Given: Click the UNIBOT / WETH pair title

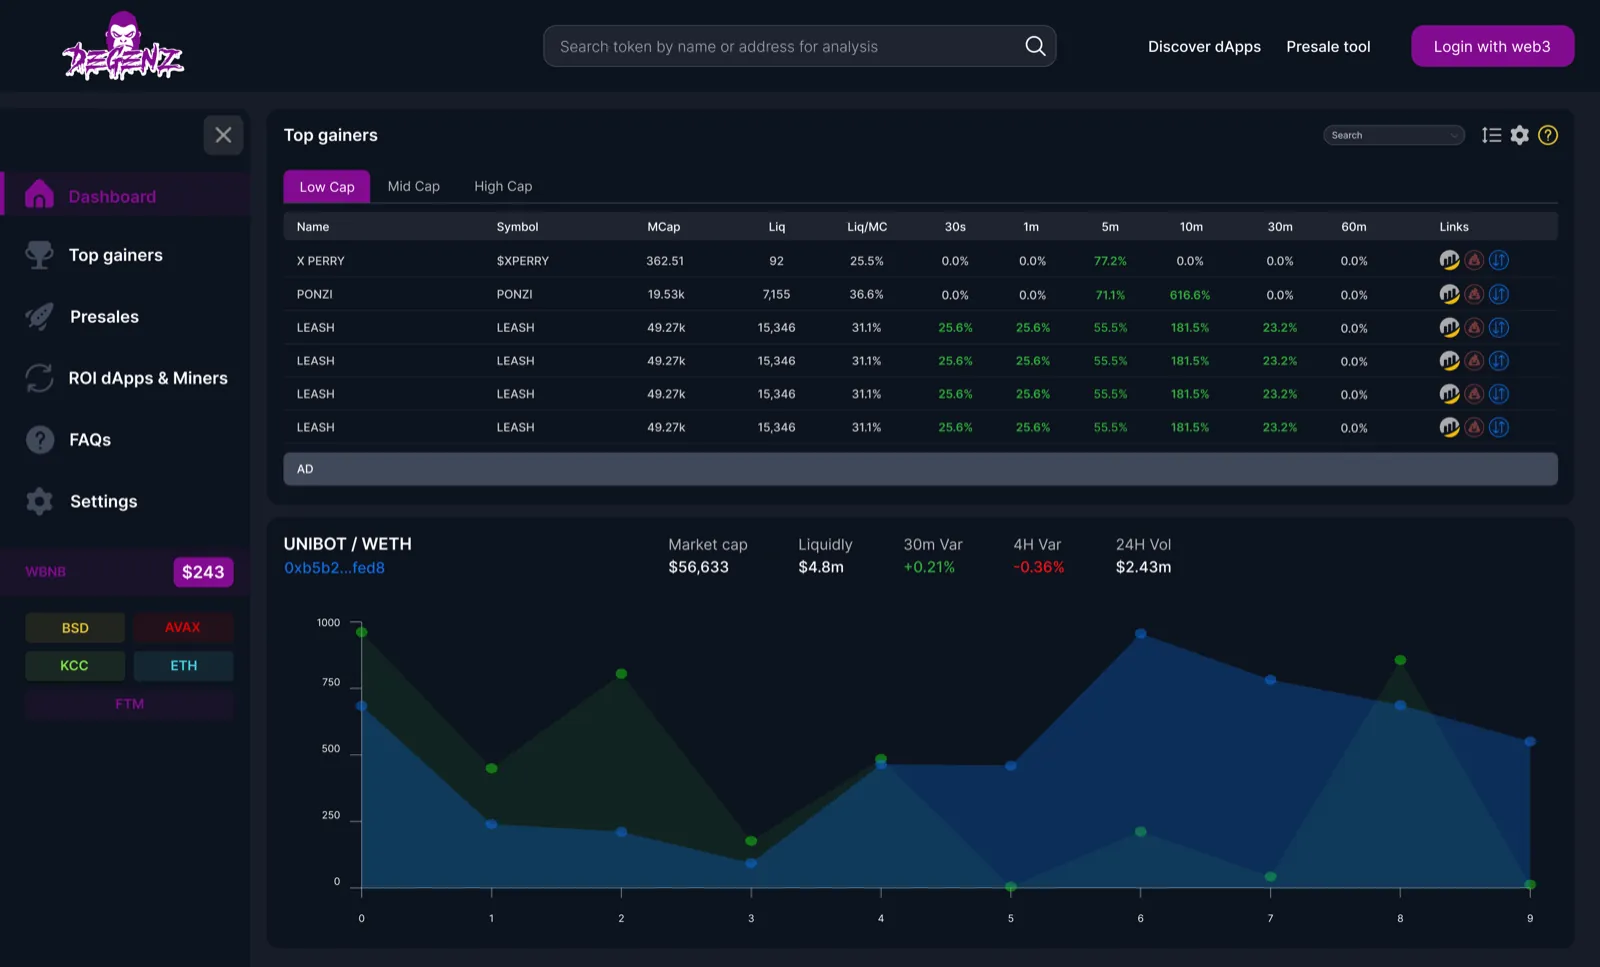Looking at the screenshot, I should click(347, 544).
